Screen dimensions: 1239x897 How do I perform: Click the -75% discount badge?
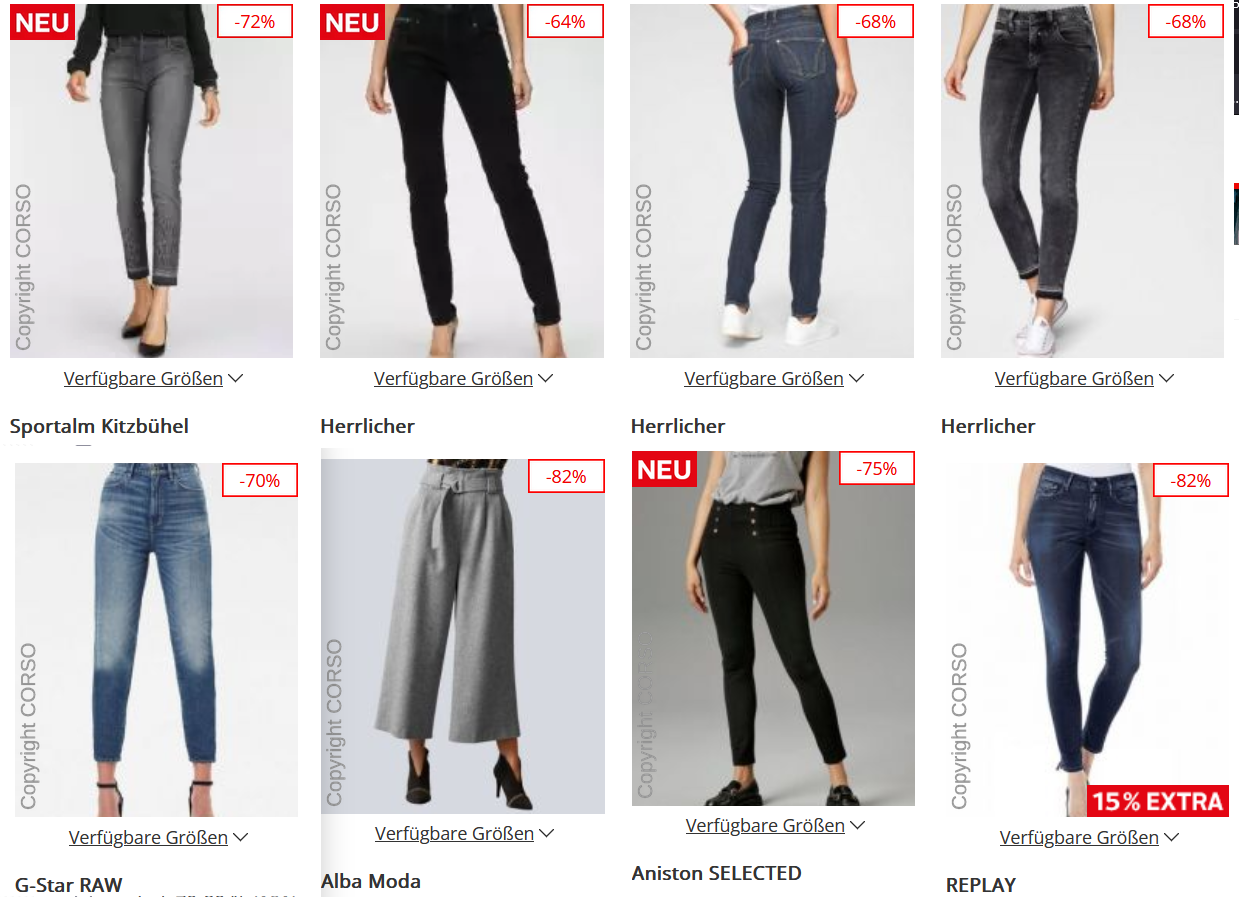coord(876,468)
